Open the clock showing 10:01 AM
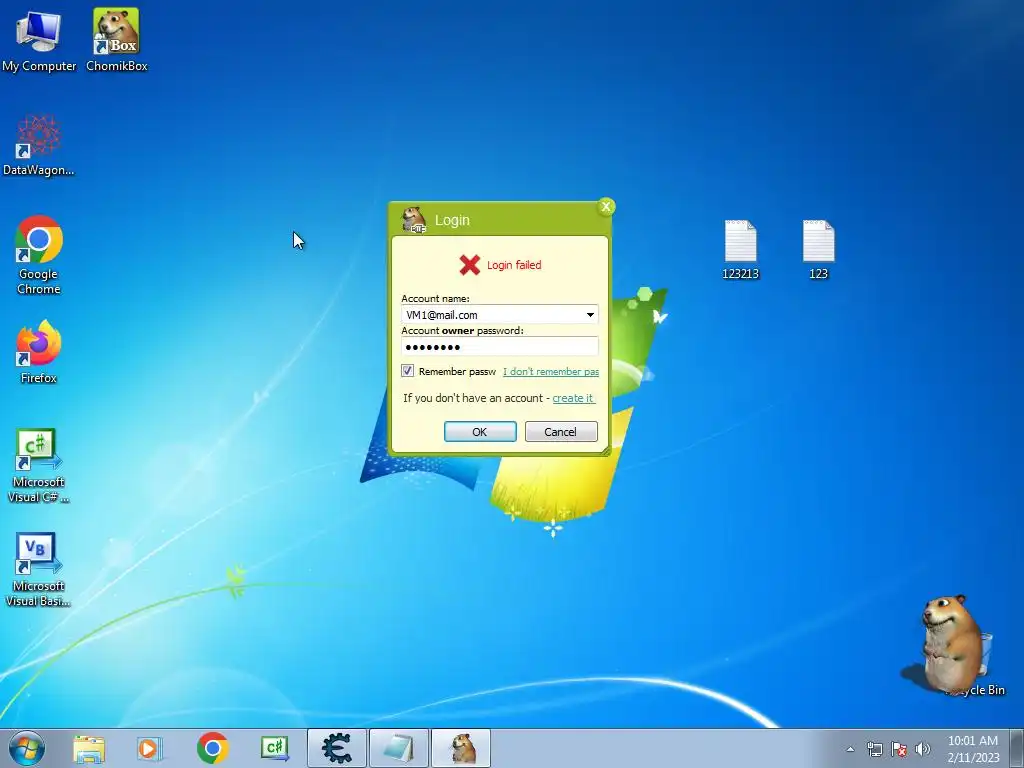This screenshot has width=1024, height=768. tap(973, 749)
